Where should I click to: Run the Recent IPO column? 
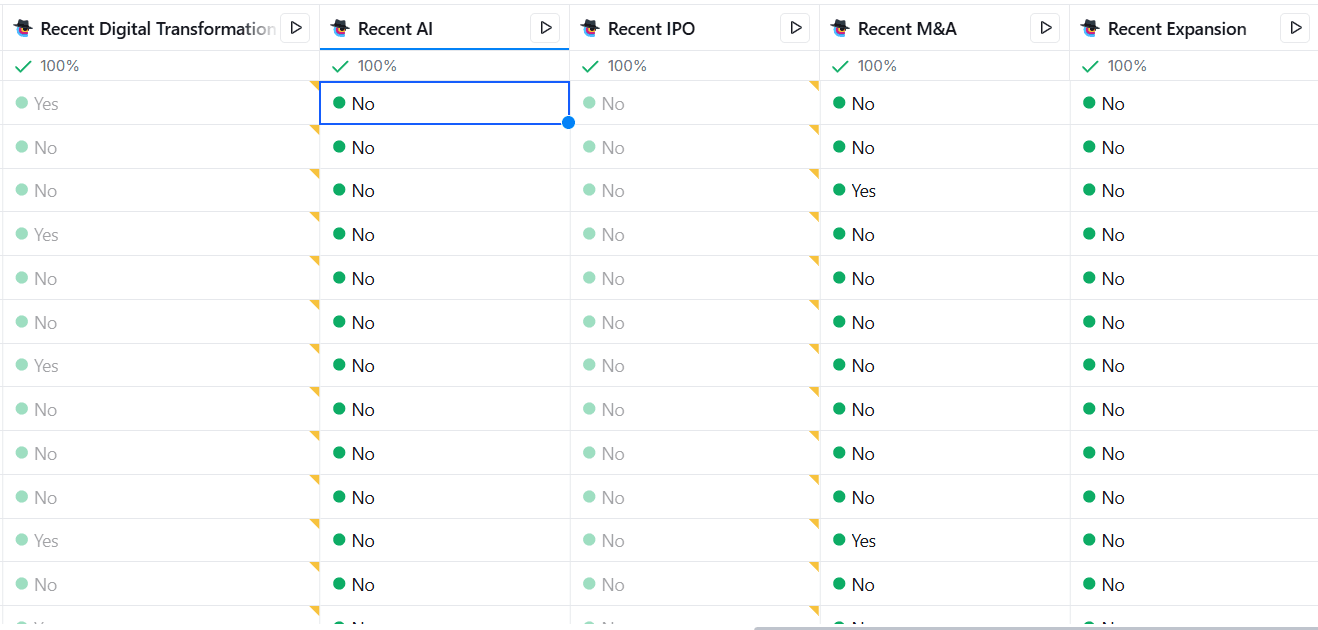point(795,28)
